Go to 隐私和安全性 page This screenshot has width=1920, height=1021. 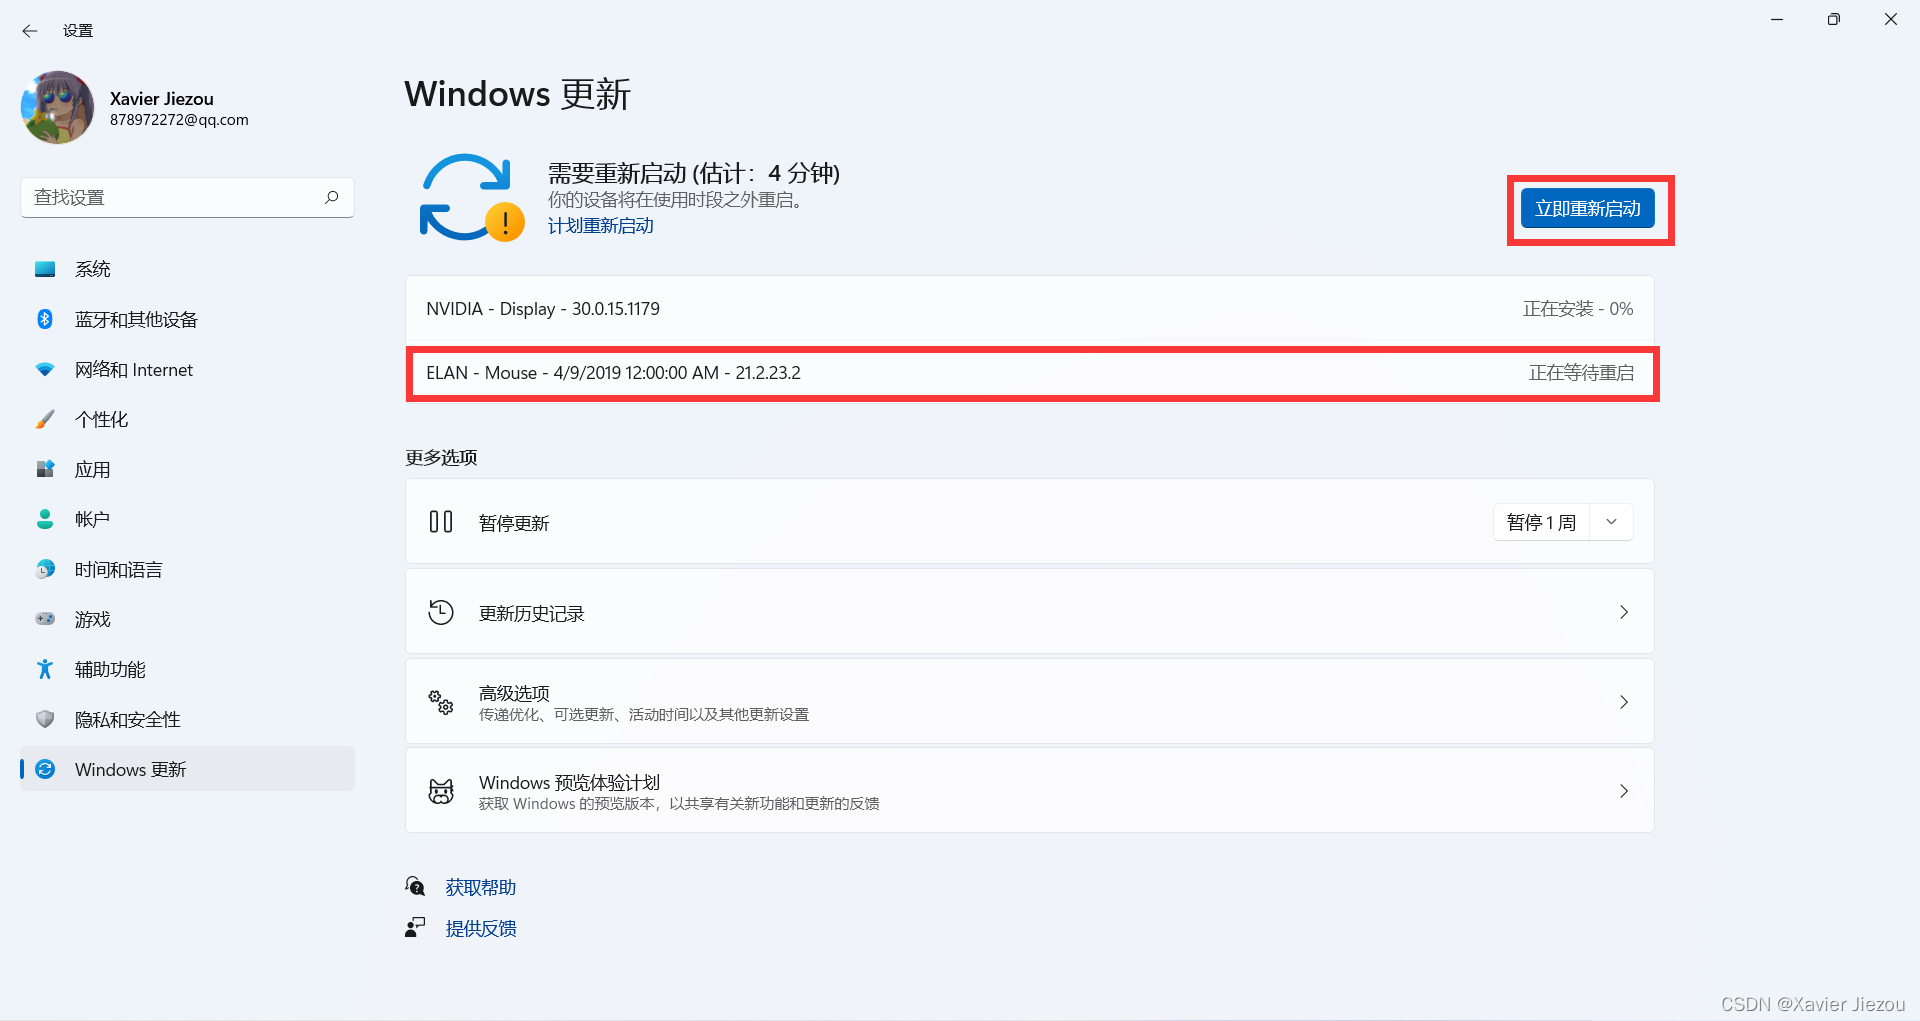tap(187, 719)
